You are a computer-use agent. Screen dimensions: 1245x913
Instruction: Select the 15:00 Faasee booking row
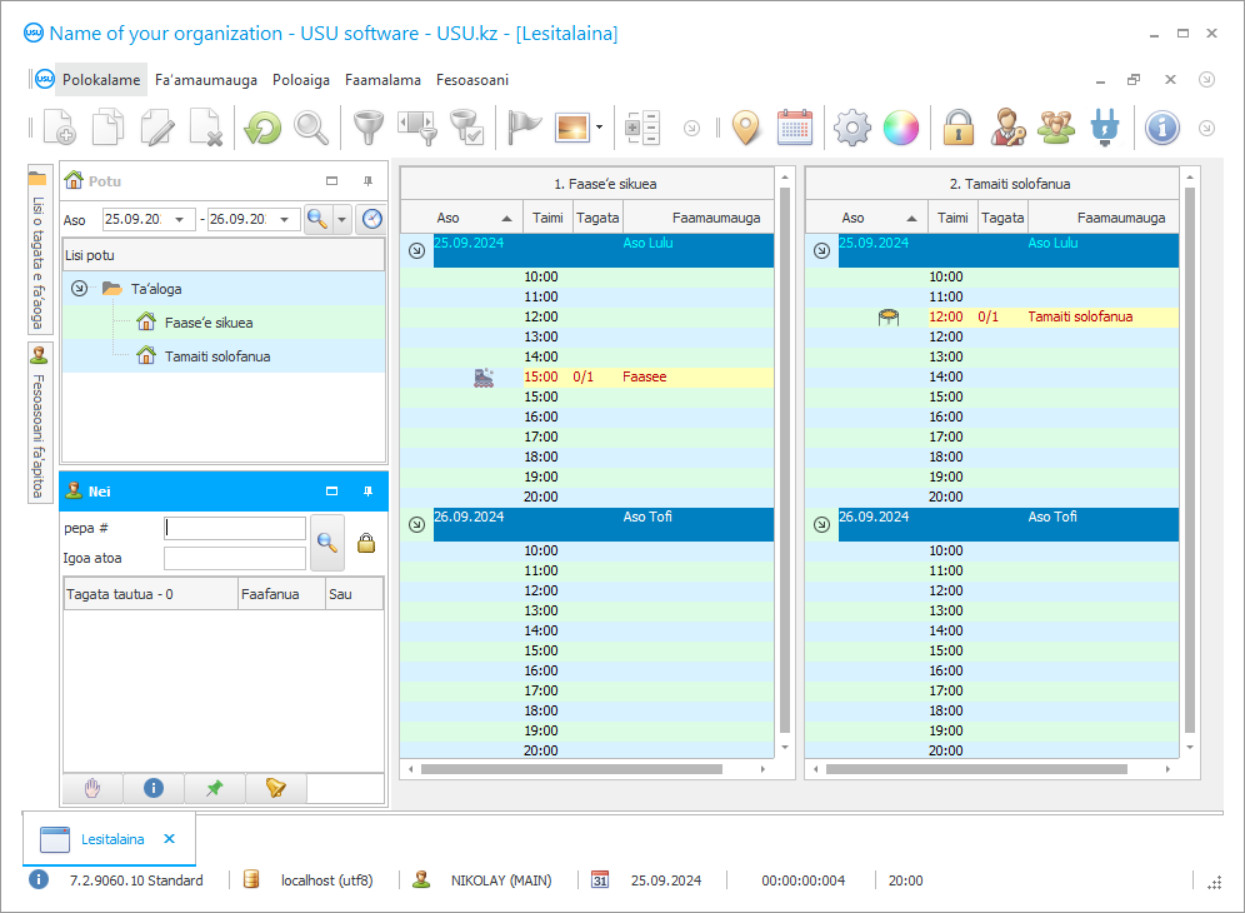tap(587, 377)
